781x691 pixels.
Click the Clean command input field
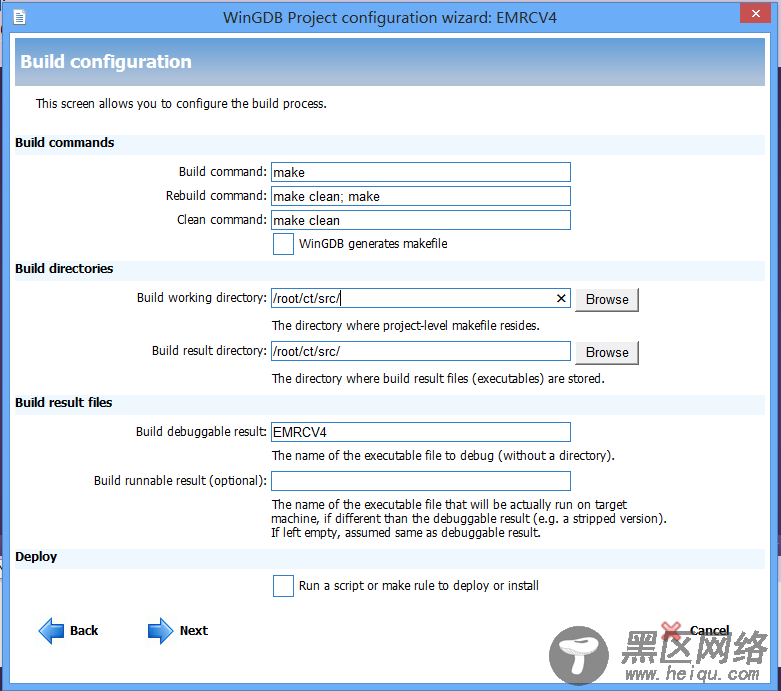[421, 220]
